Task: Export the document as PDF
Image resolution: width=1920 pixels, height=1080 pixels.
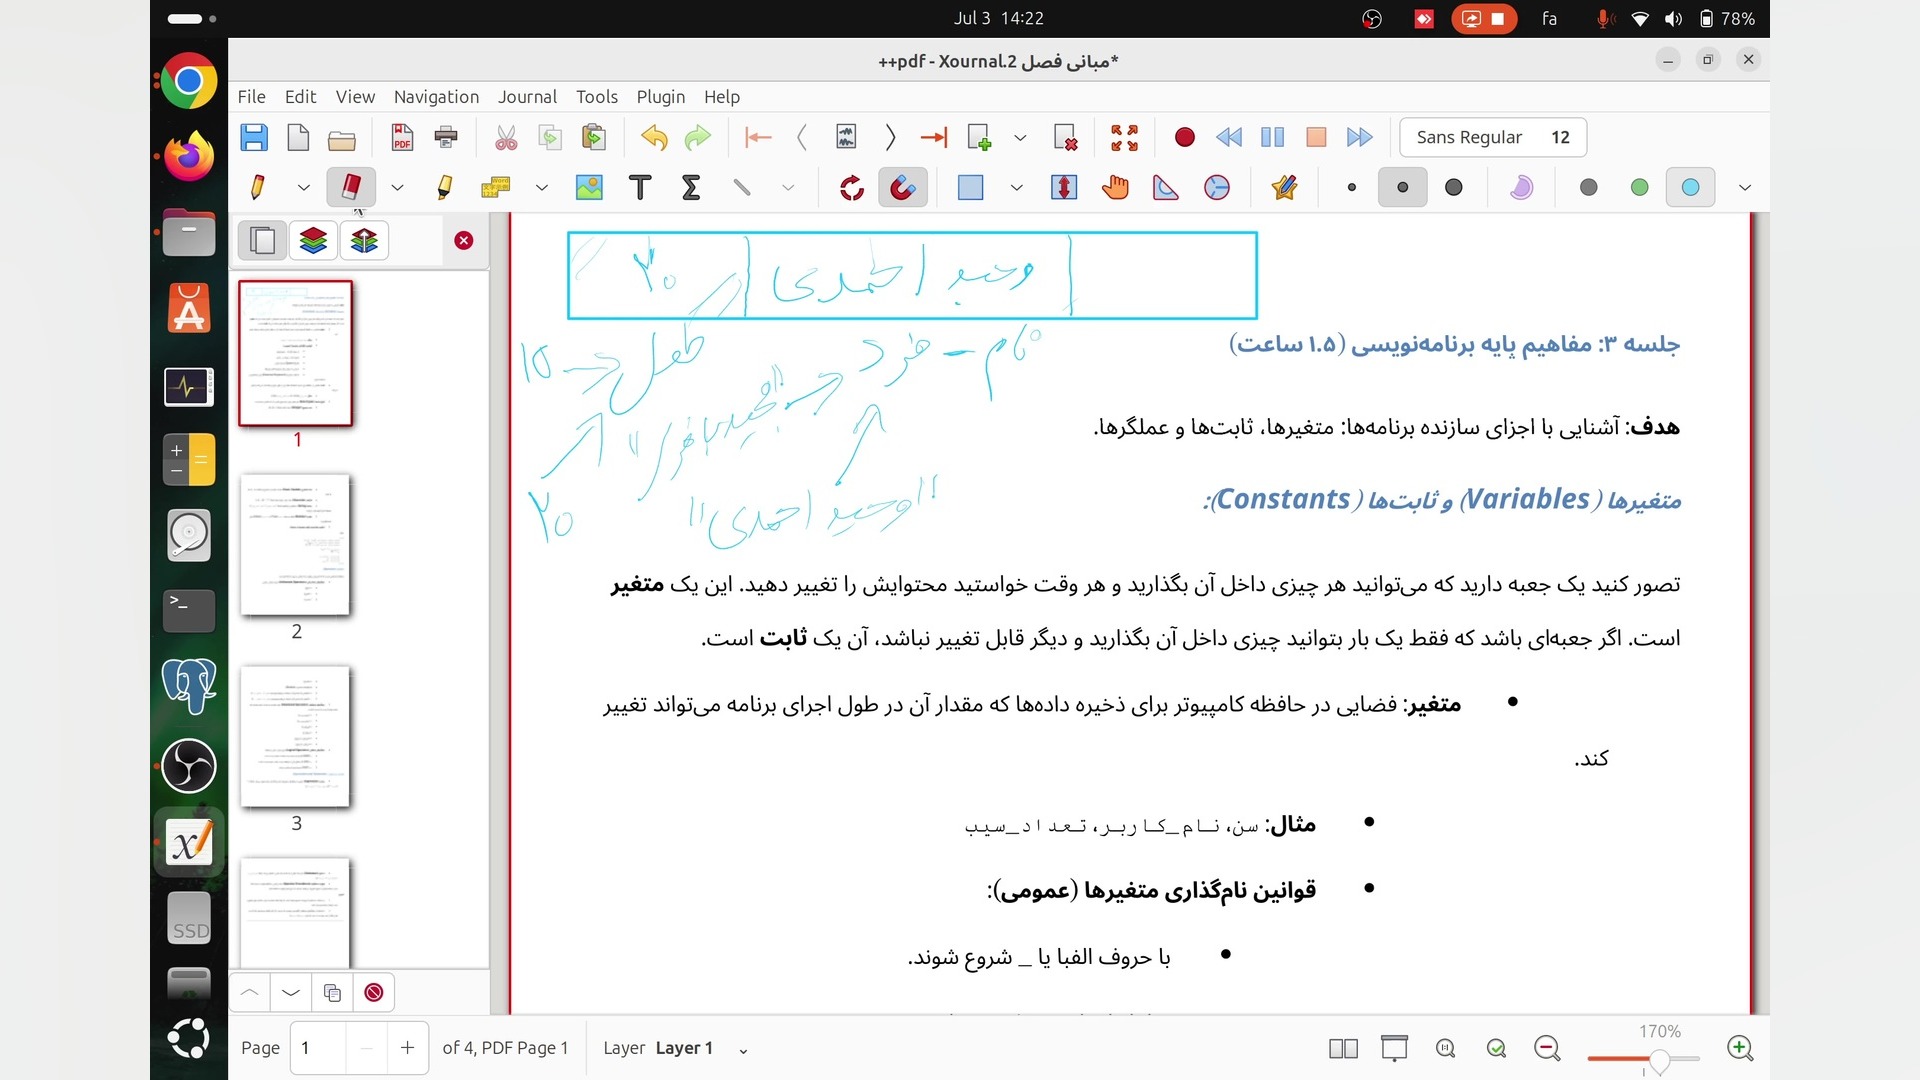Action: pos(402,137)
